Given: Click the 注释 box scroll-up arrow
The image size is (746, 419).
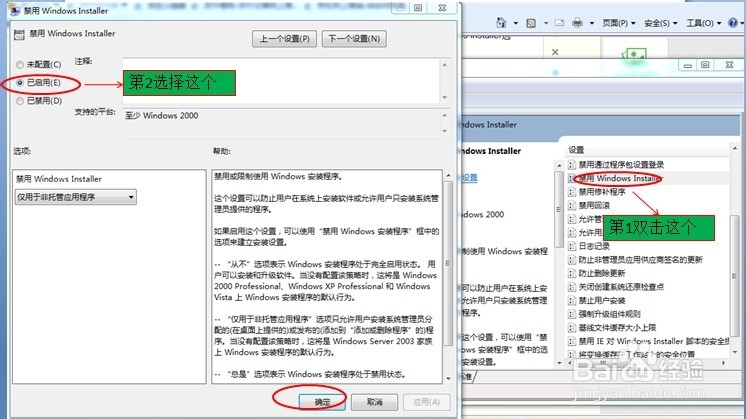Looking at the screenshot, I should (445, 64).
